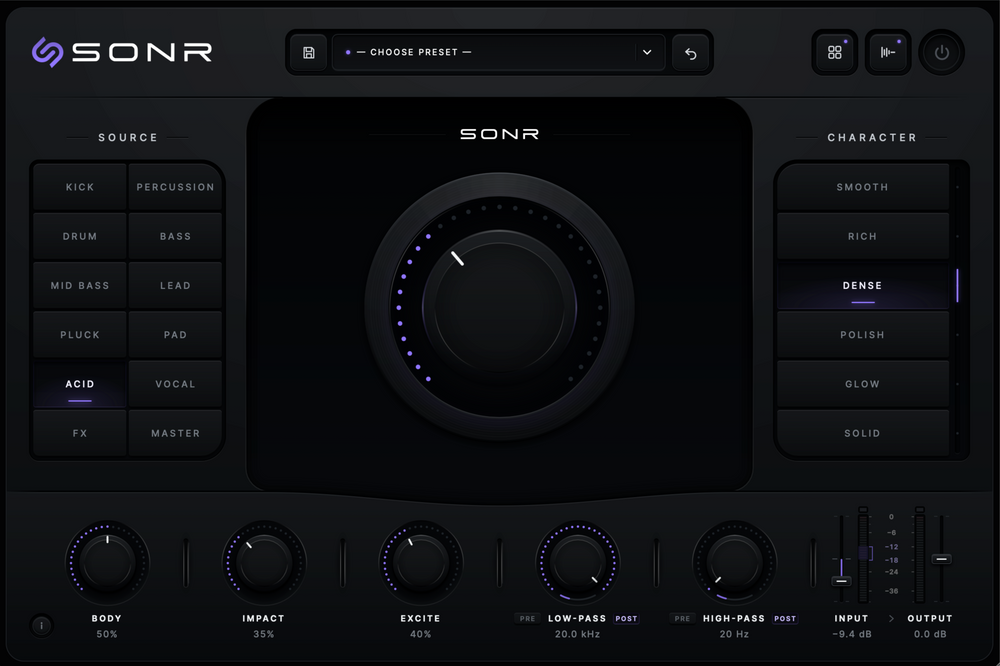Click the Output level fader handle
Viewport: 1000px width, 666px height.
[941, 559]
